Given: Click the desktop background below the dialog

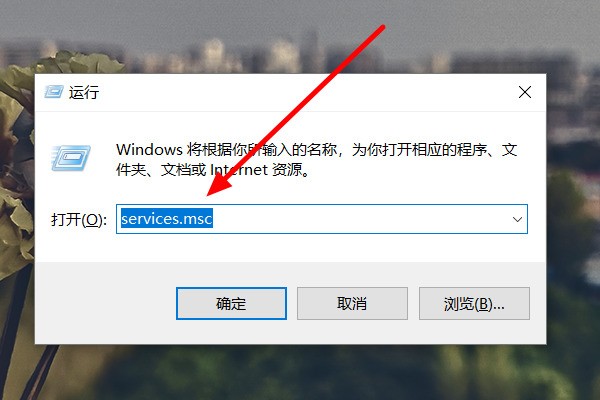Looking at the screenshot, I should tap(298, 373).
